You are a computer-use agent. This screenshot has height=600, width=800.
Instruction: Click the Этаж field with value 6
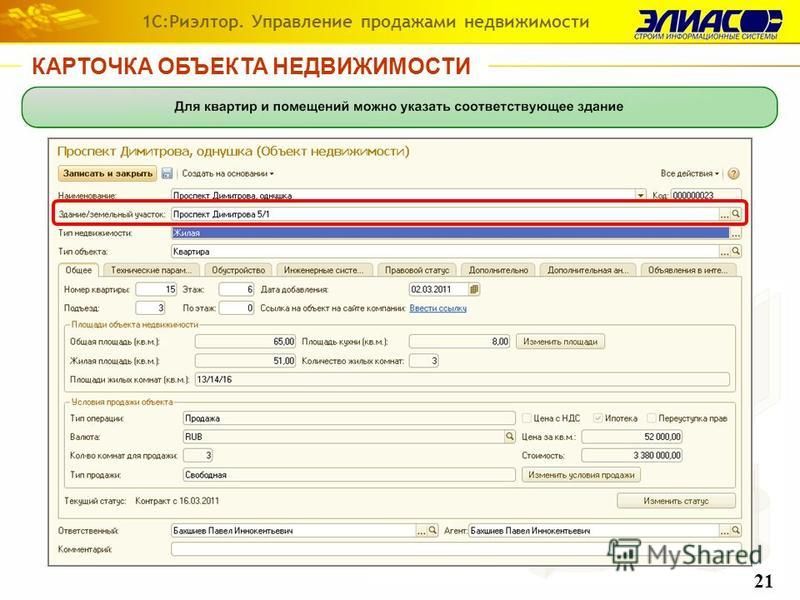pyautogui.click(x=236, y=290)
